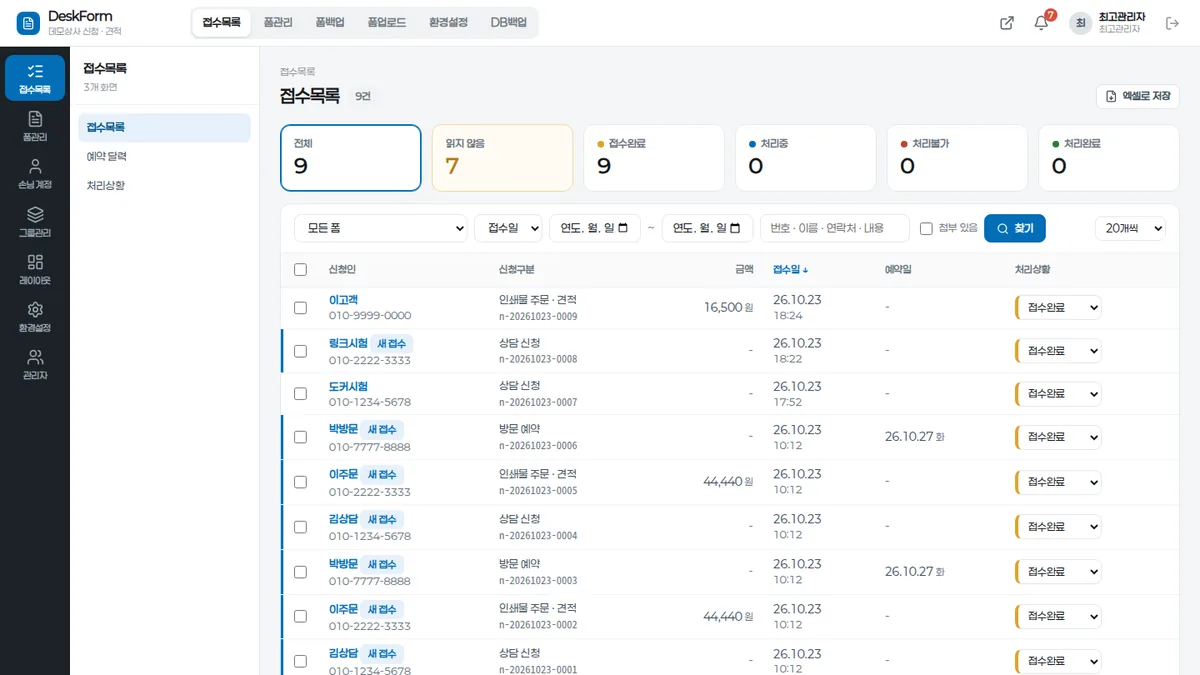
Task: Switch to the 폼백업 top tab
Action: point(330,22)
